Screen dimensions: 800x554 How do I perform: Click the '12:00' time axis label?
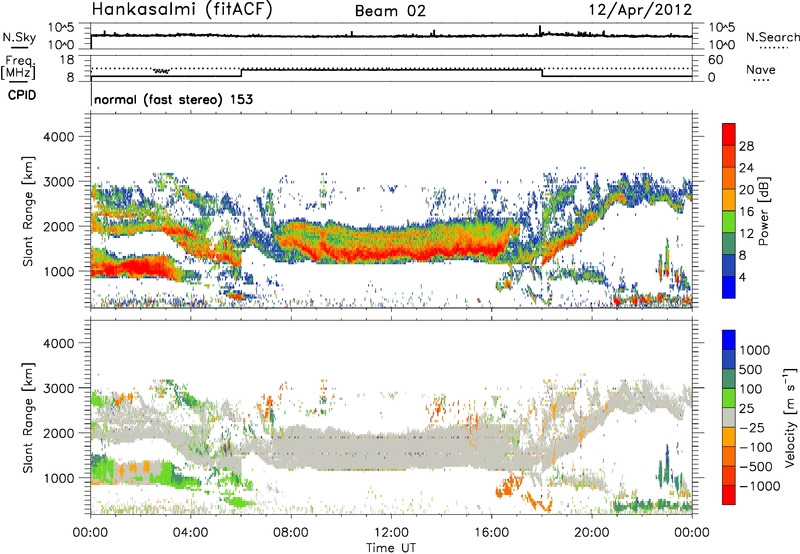pyautogui.click(x=391, y=532)
